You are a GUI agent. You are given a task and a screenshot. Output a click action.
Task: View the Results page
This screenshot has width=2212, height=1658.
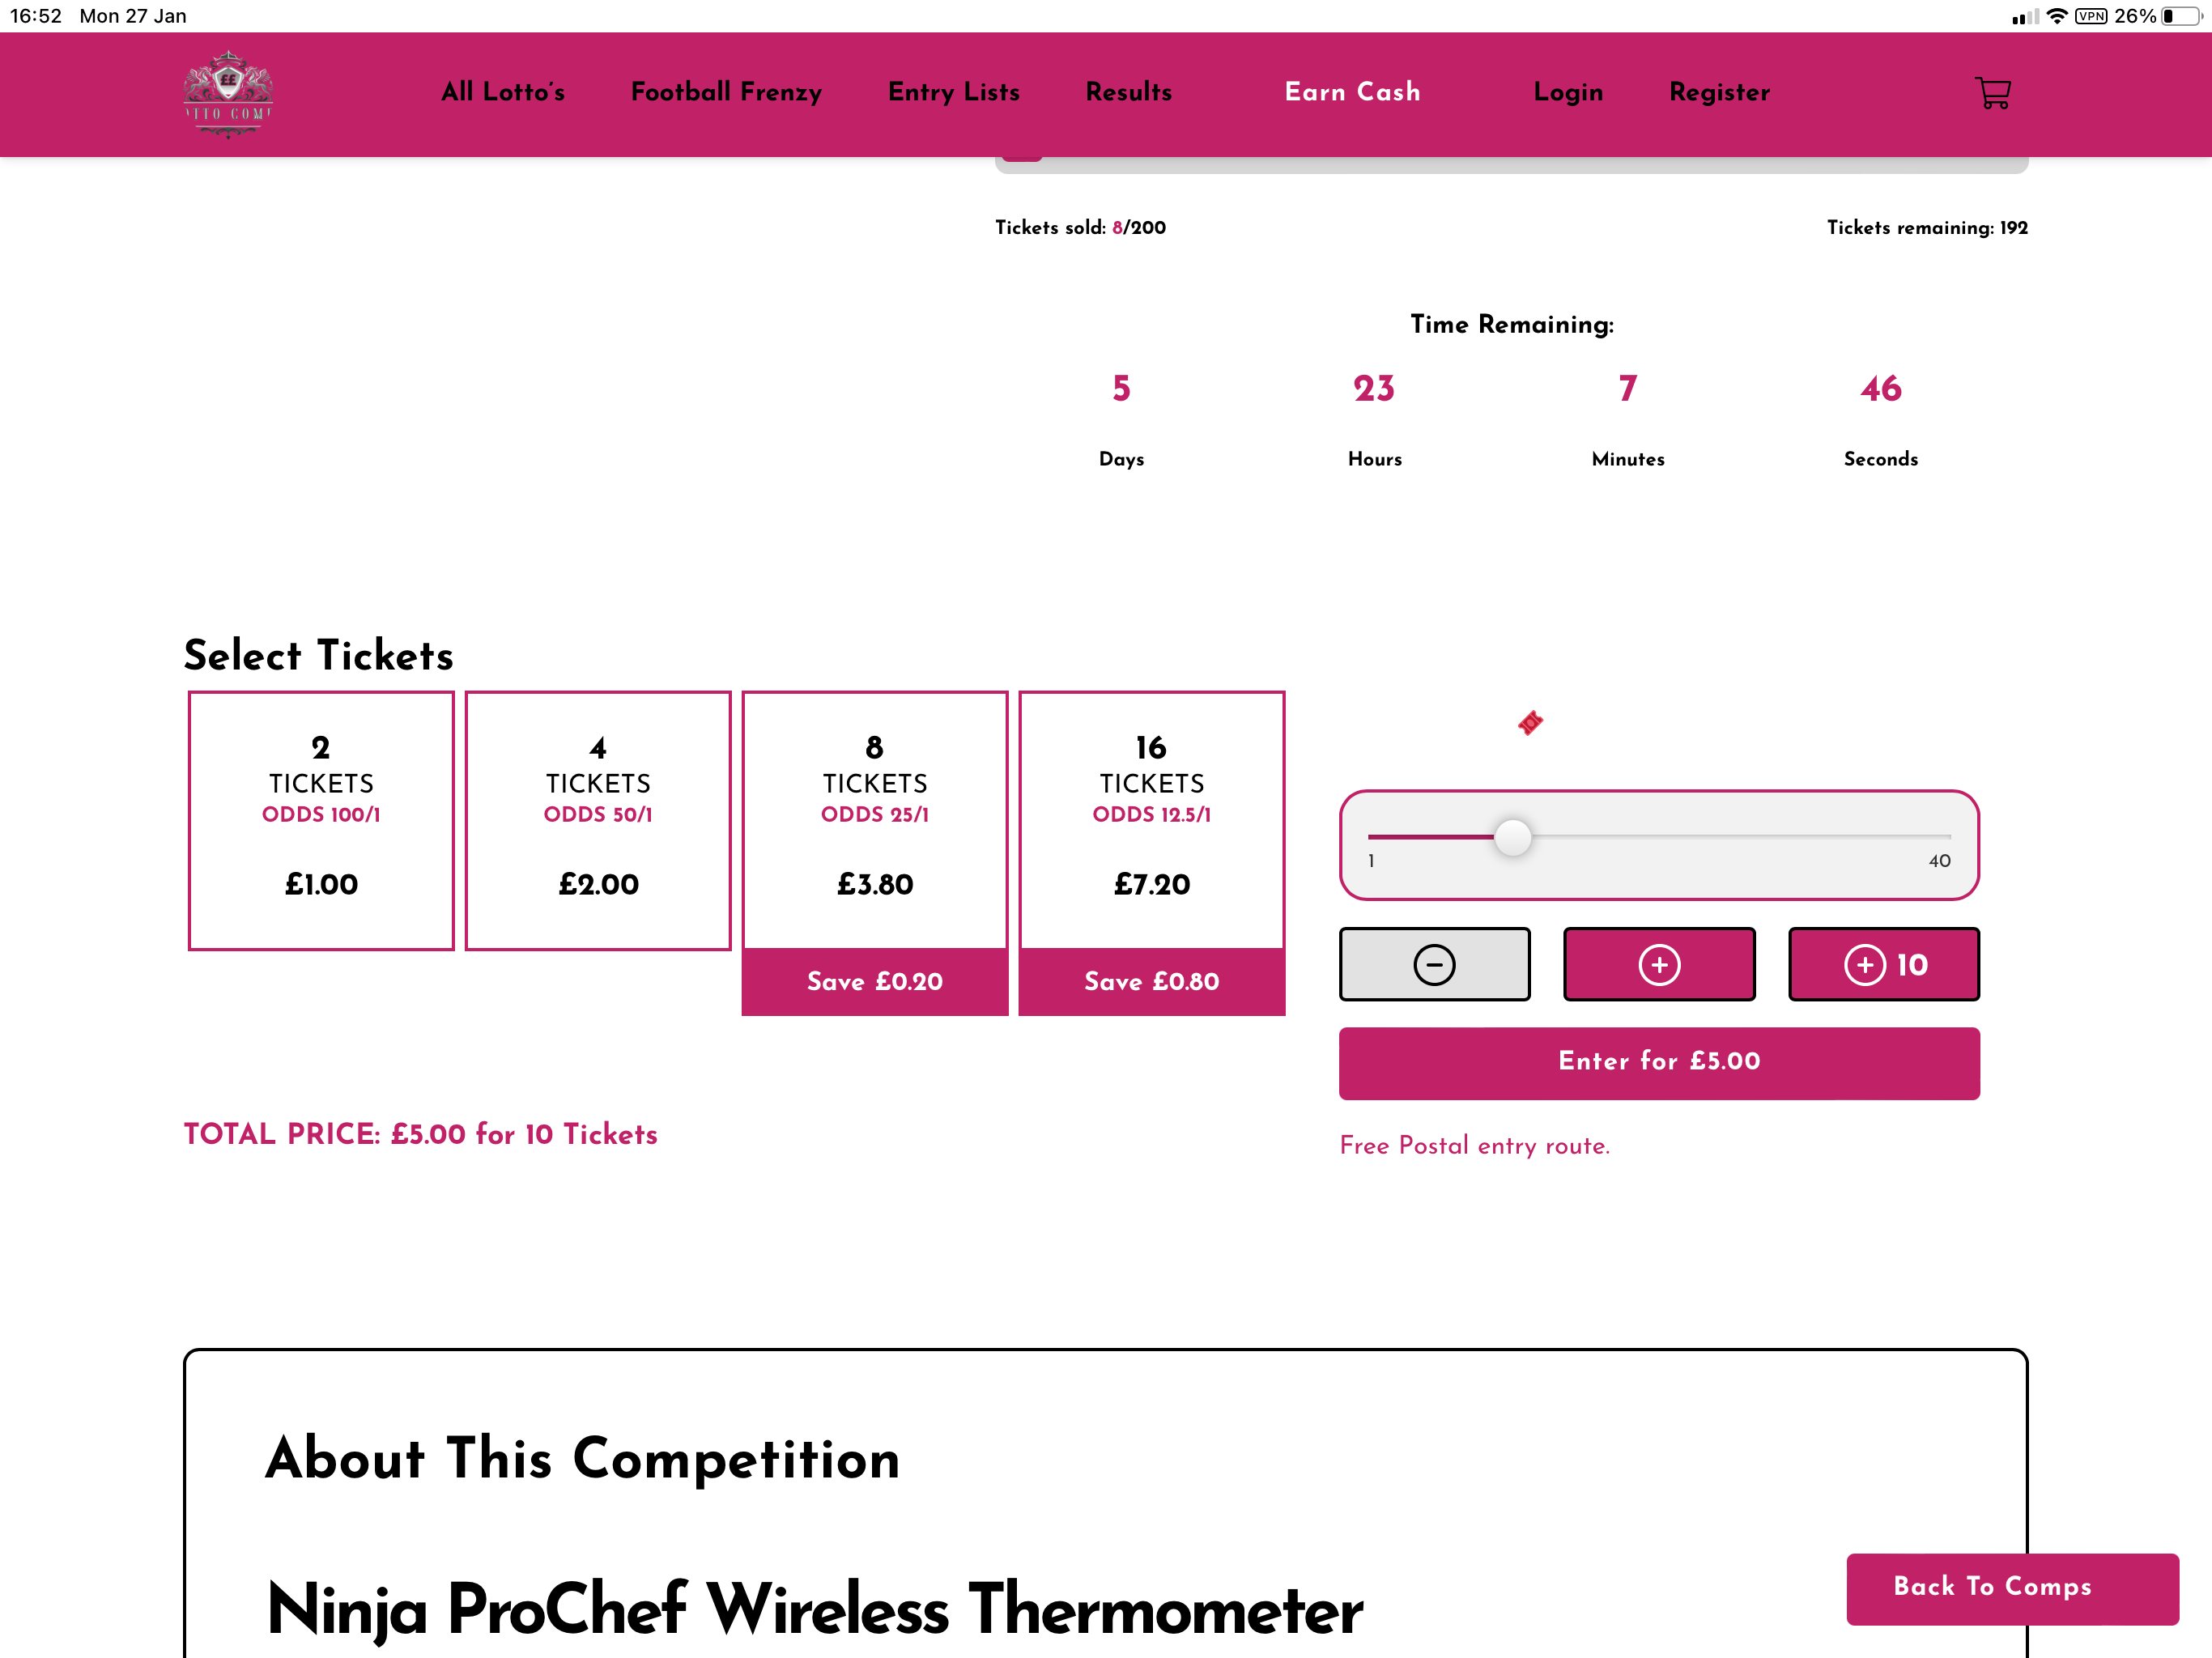coord(1128,92)
